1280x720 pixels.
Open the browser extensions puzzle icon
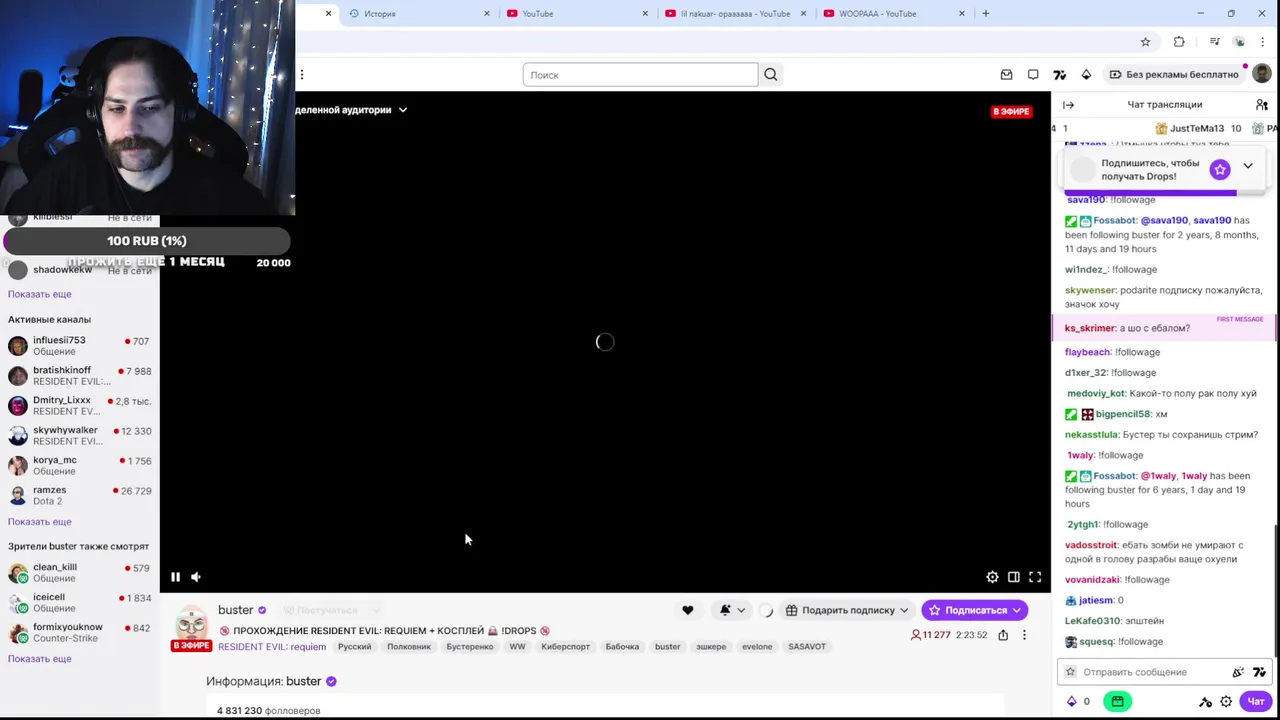coord(1179,42)
